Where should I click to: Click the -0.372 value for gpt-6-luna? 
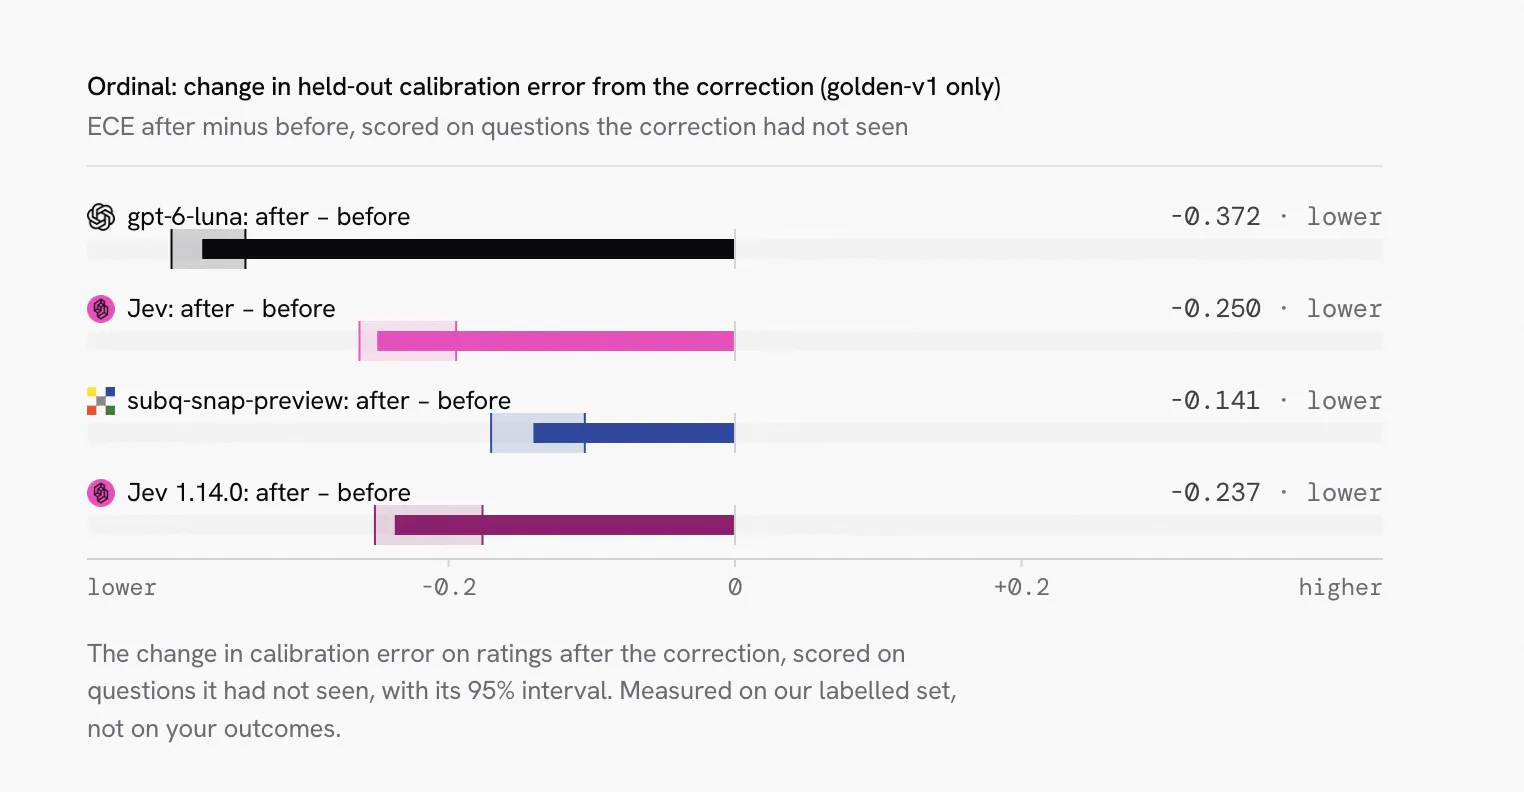(x=1215, y=217)
